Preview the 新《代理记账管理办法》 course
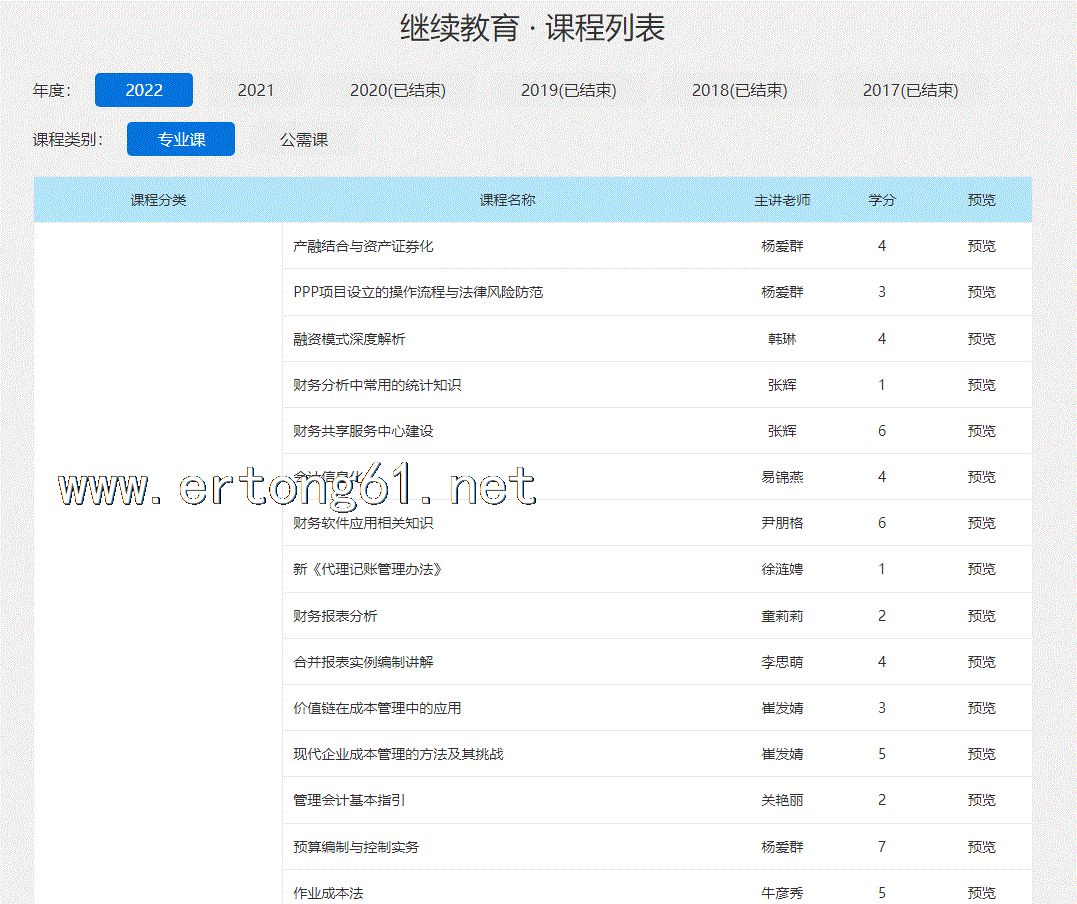Image resolution: width=1077 pixels, height=904 pixels. pos(981,569)
